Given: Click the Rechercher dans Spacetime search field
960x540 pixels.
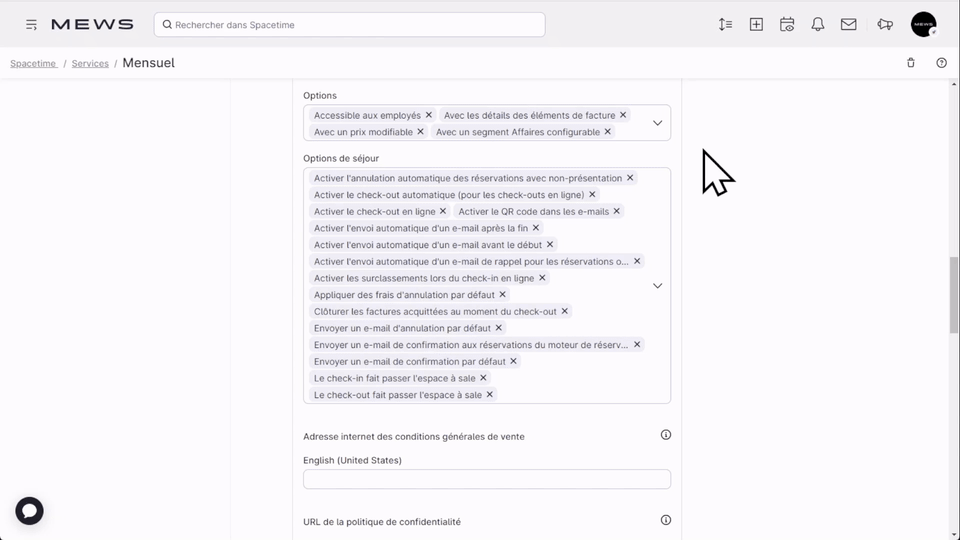Looking at the screenshot, I should [350, 25].
